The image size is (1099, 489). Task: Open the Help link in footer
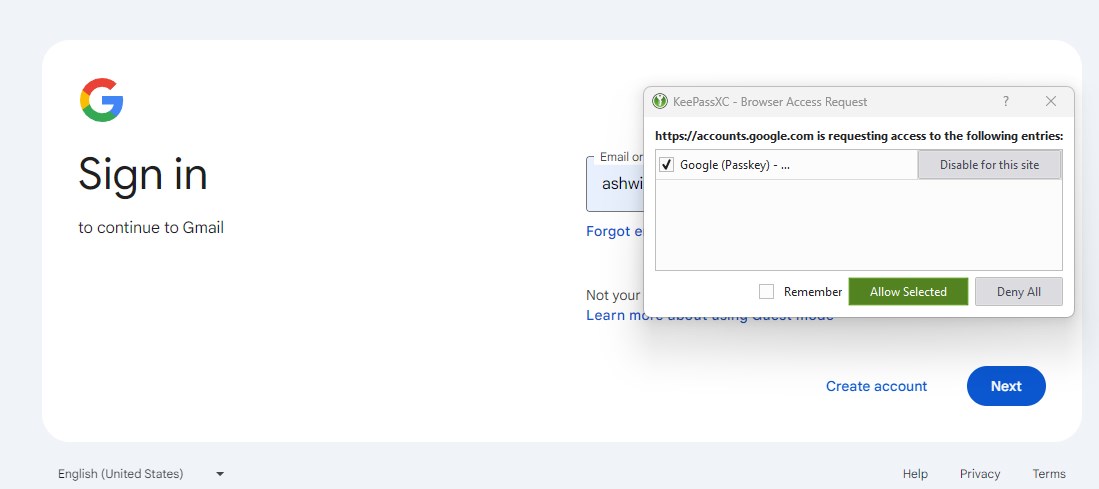[x=915, y=474]
